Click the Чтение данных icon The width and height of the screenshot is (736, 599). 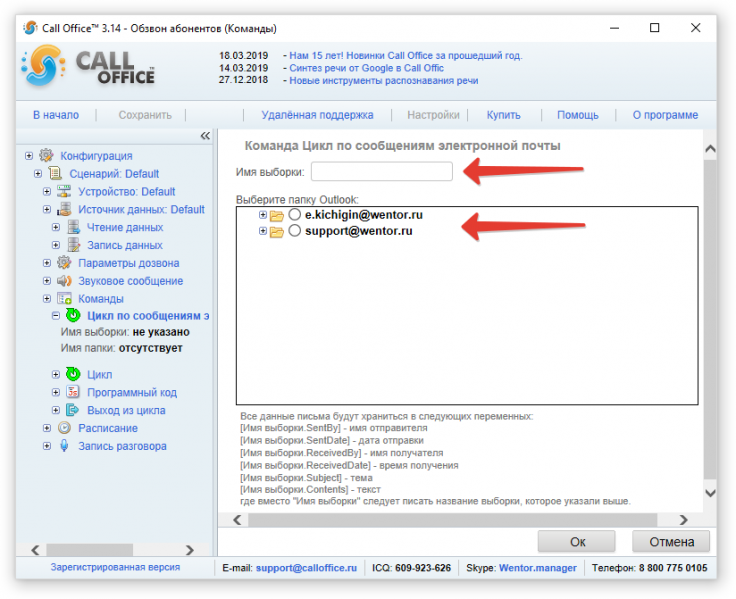(73, 227)
